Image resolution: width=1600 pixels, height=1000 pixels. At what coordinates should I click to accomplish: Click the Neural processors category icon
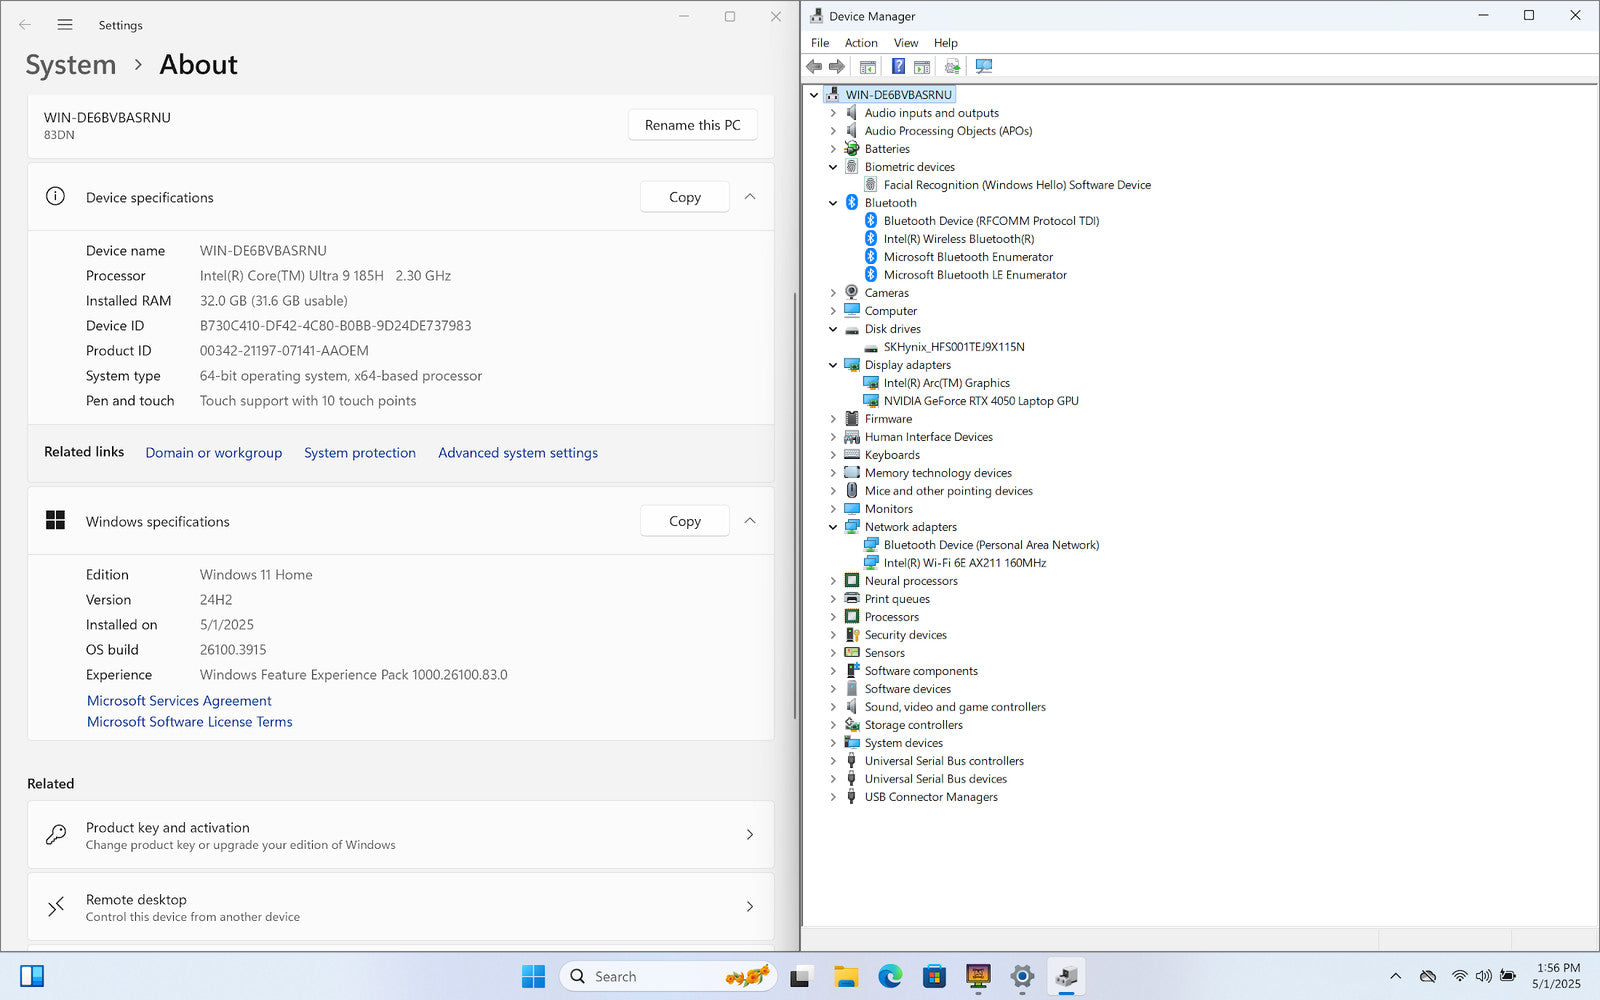[x=852, y=581]
